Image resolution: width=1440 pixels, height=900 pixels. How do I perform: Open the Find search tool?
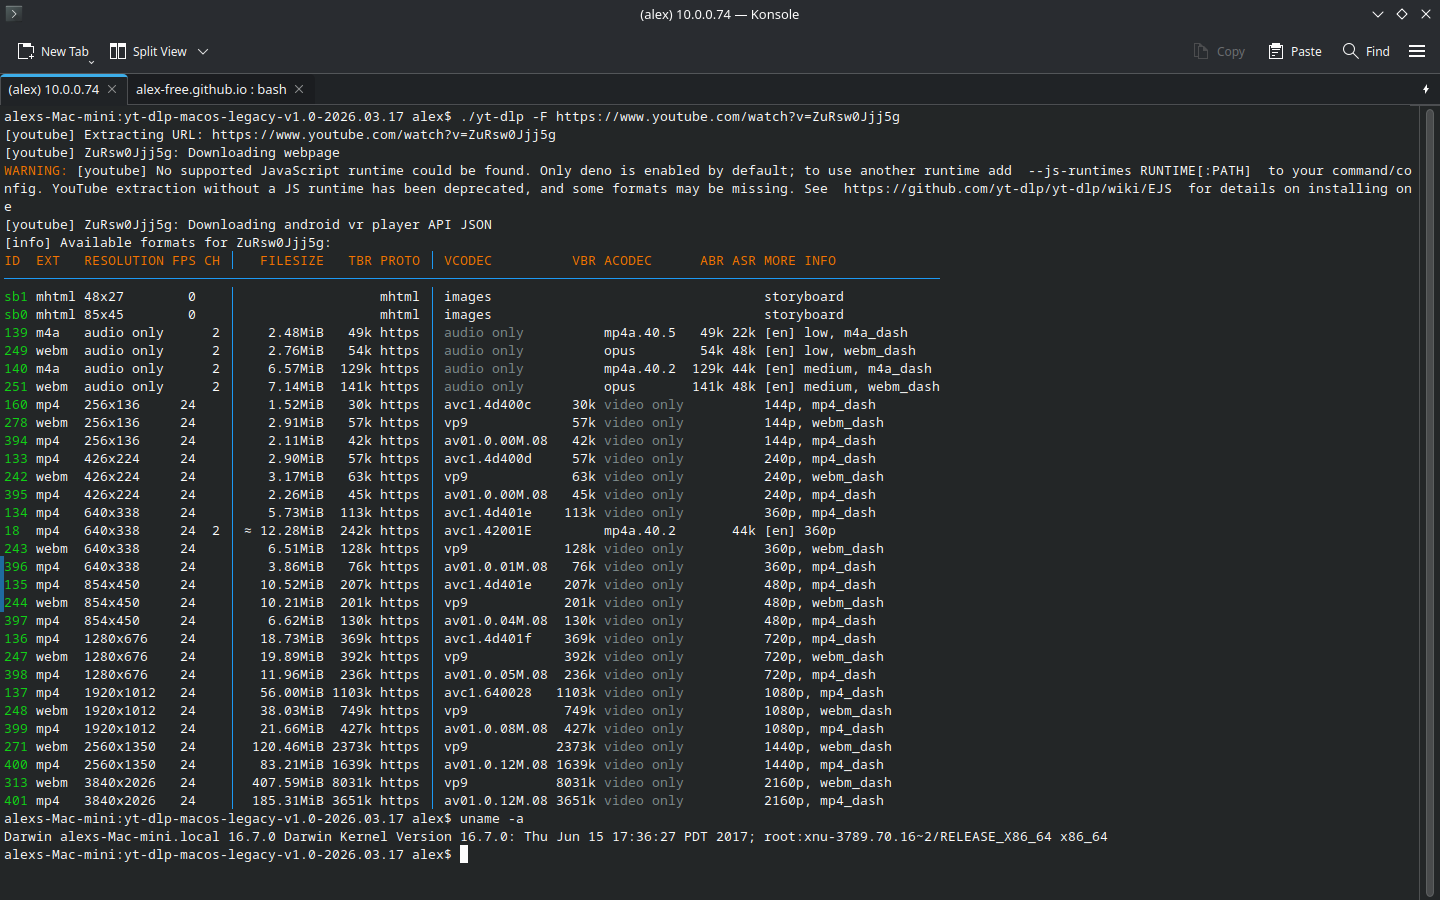pyautogui.click(x=1366, y=51)
